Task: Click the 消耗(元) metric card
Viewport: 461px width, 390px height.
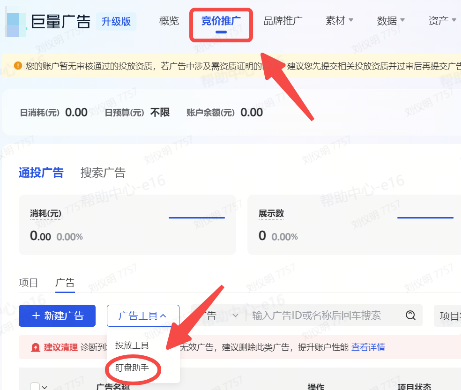Action: coord(127,225)
